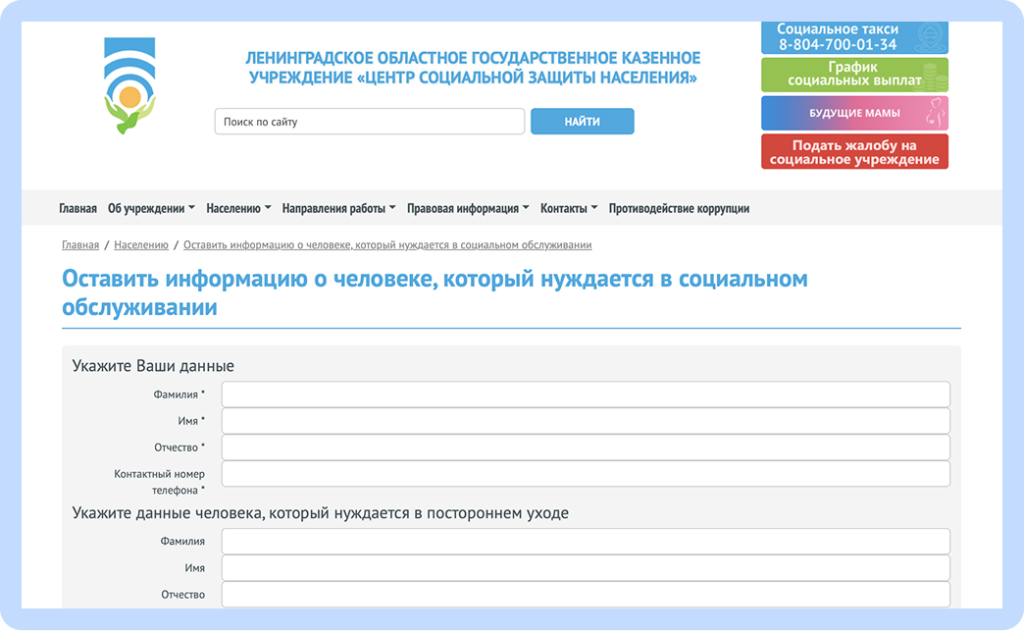This screenshot has width=1024, height=631.
Task: Follow the Населению breadcrumb link
Action: tap(141, 245)
